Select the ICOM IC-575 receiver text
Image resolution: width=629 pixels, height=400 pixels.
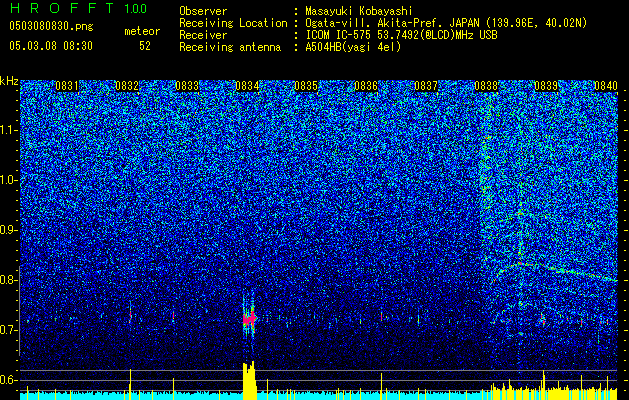[x=401, y=35]
